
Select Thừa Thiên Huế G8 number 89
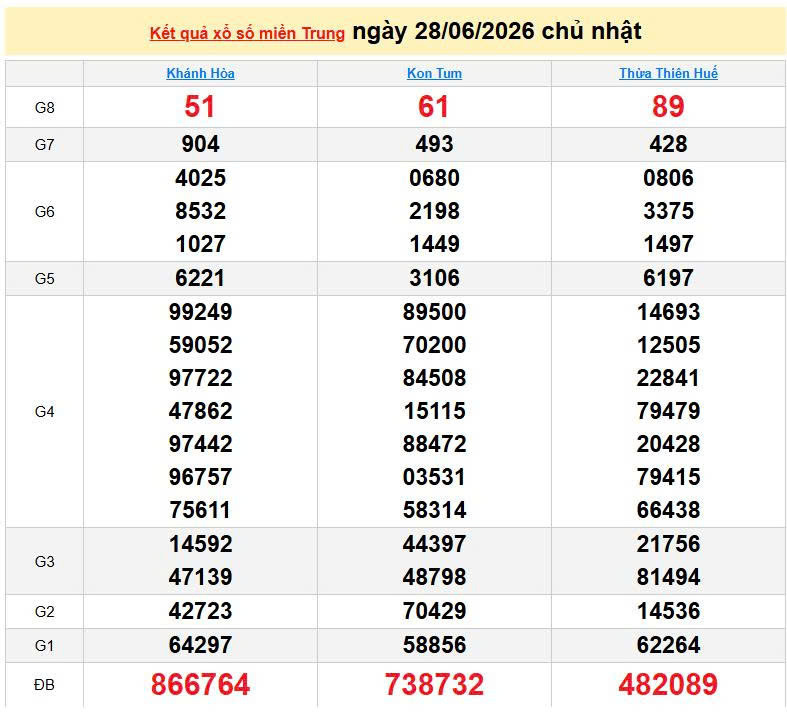(668, 106)
